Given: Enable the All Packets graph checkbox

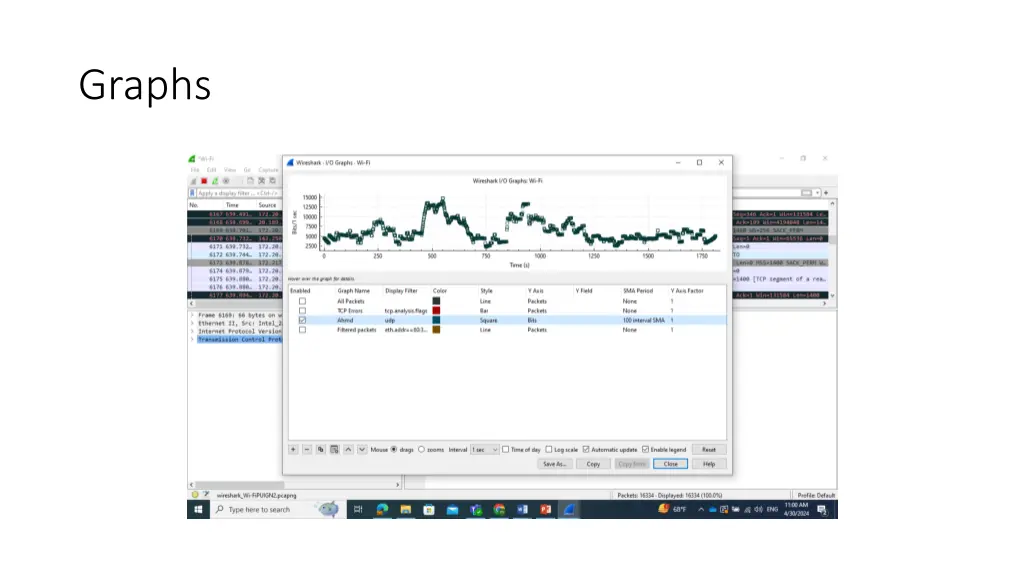Looking at the screenshot, I should 302,301.
